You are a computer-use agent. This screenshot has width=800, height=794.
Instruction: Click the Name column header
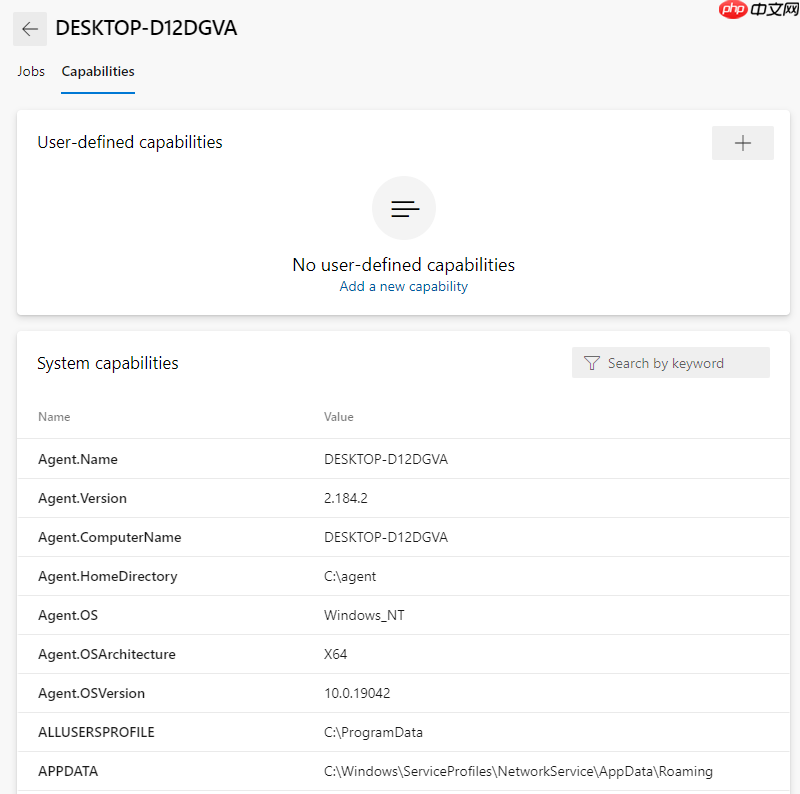point(54,417)
